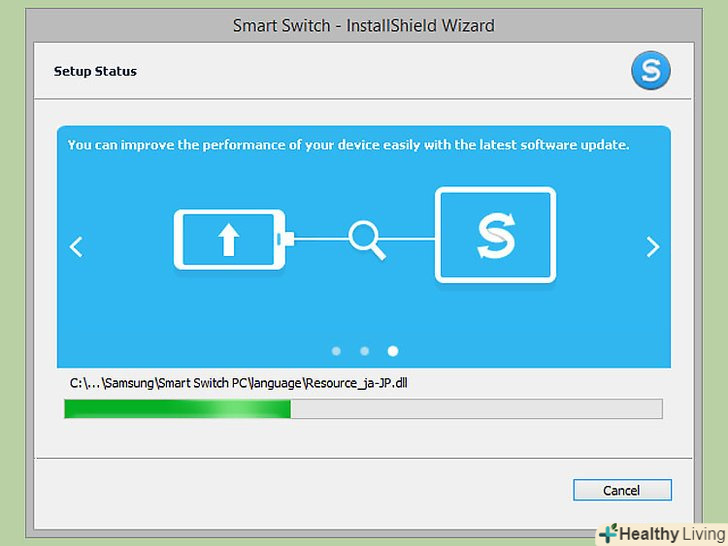This screenshot has width=728, height=546.
Task: Click the phone upload icon in the banner
Action: (x=234, y=240)
